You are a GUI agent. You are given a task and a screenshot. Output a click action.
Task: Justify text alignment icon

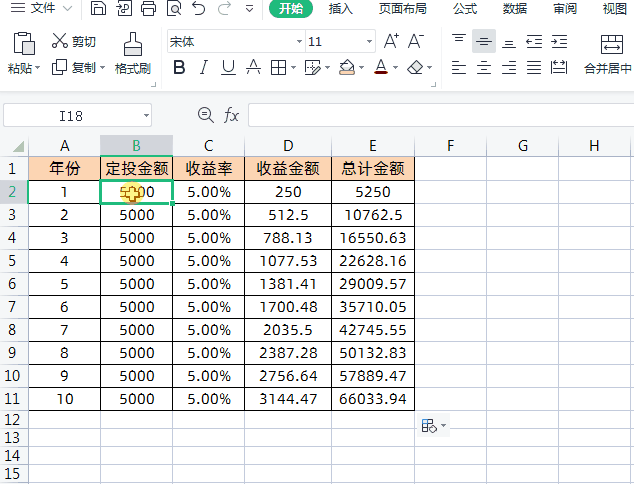click(534, 67)
